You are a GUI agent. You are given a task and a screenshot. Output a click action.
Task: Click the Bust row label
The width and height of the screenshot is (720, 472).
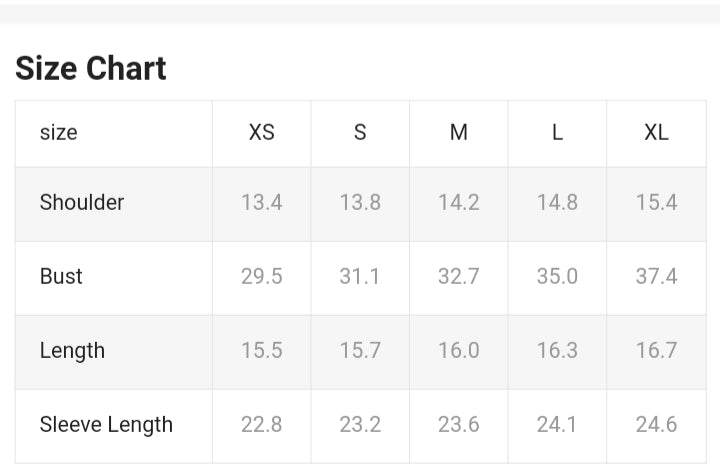61,276
